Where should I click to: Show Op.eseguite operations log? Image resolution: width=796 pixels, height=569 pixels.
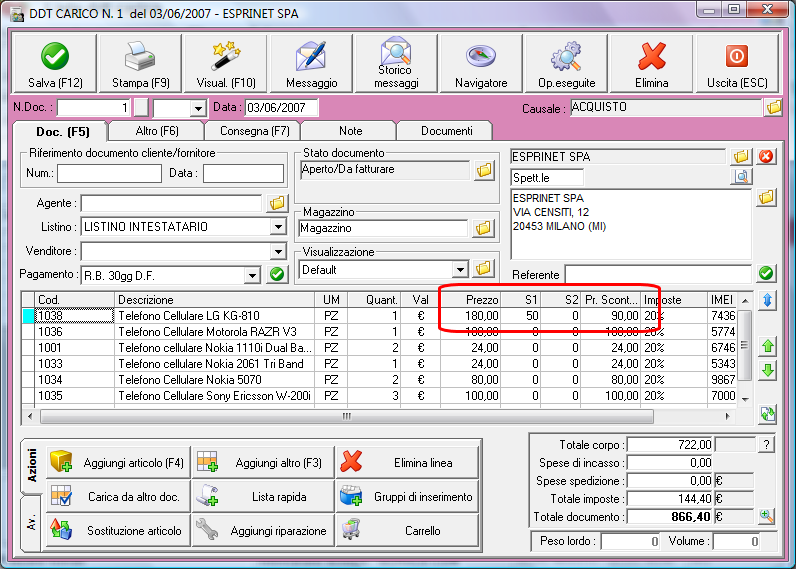tap(567, 64)
